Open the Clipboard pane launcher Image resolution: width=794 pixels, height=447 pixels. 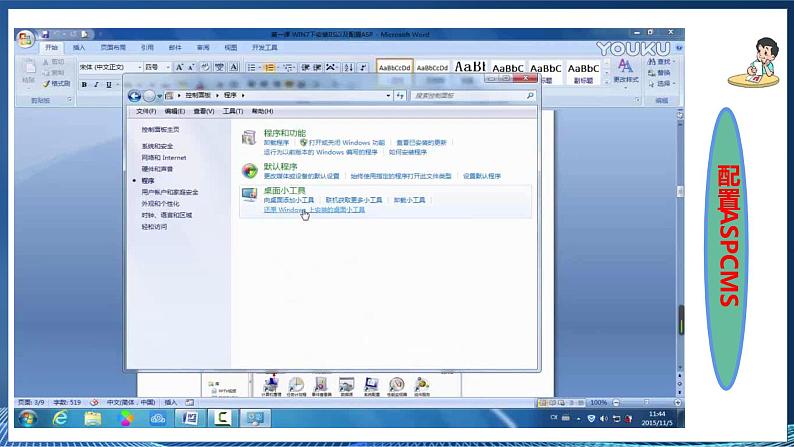69,100
